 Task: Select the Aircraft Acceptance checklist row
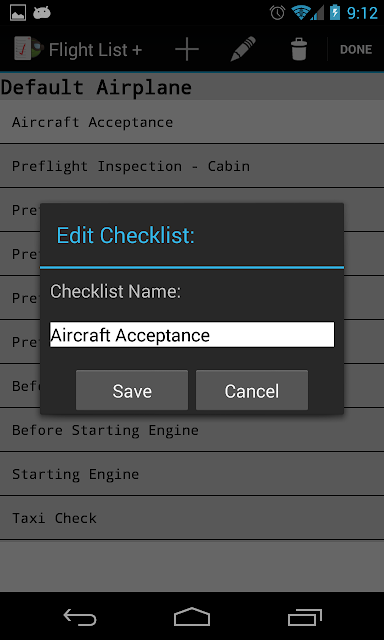[x=192, y=122]
